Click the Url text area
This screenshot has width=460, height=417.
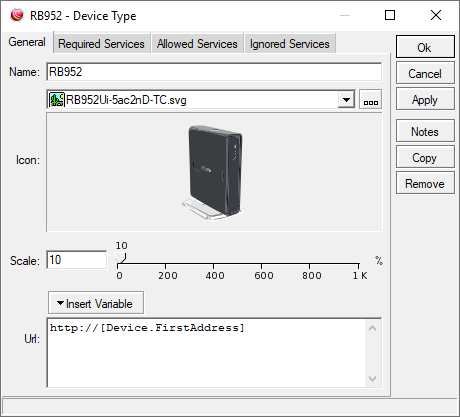click(207, 353)
